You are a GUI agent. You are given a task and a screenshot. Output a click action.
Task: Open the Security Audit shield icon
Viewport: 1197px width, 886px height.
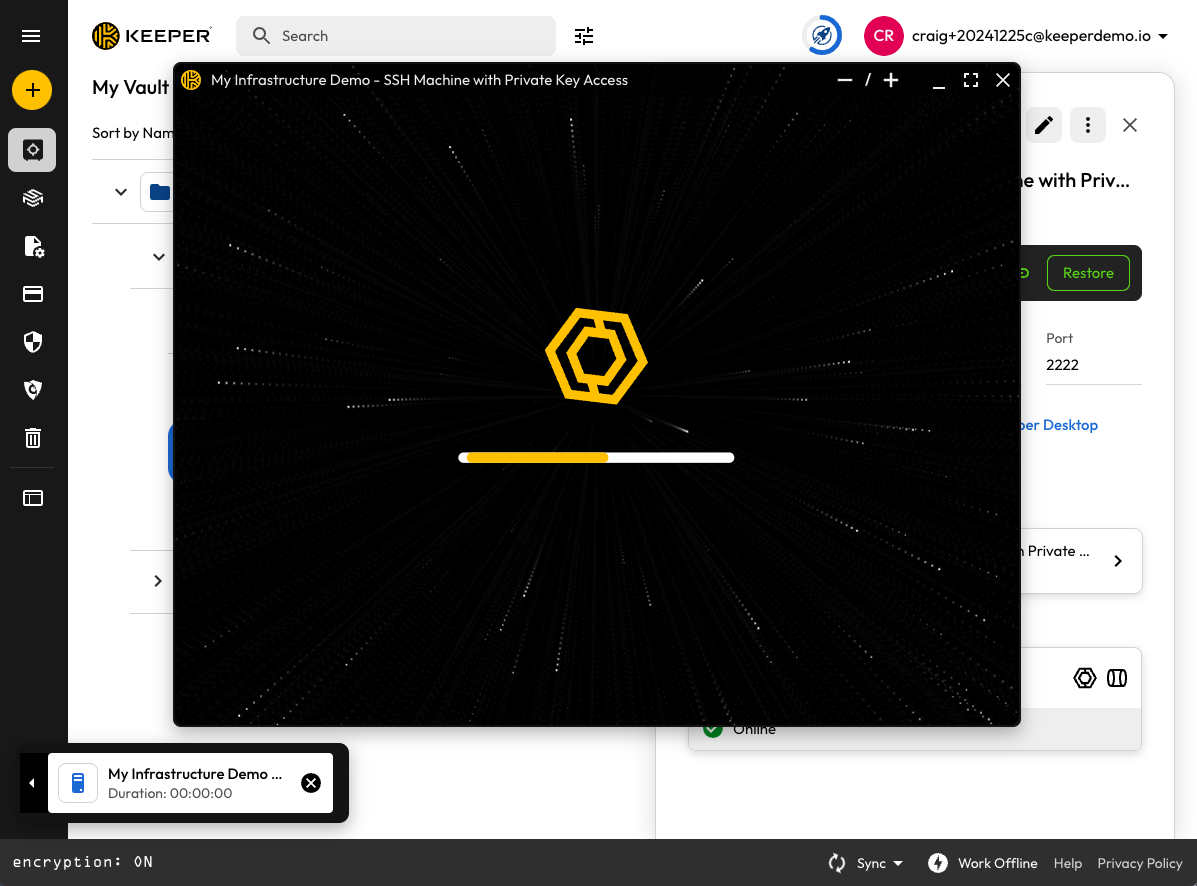33,343
